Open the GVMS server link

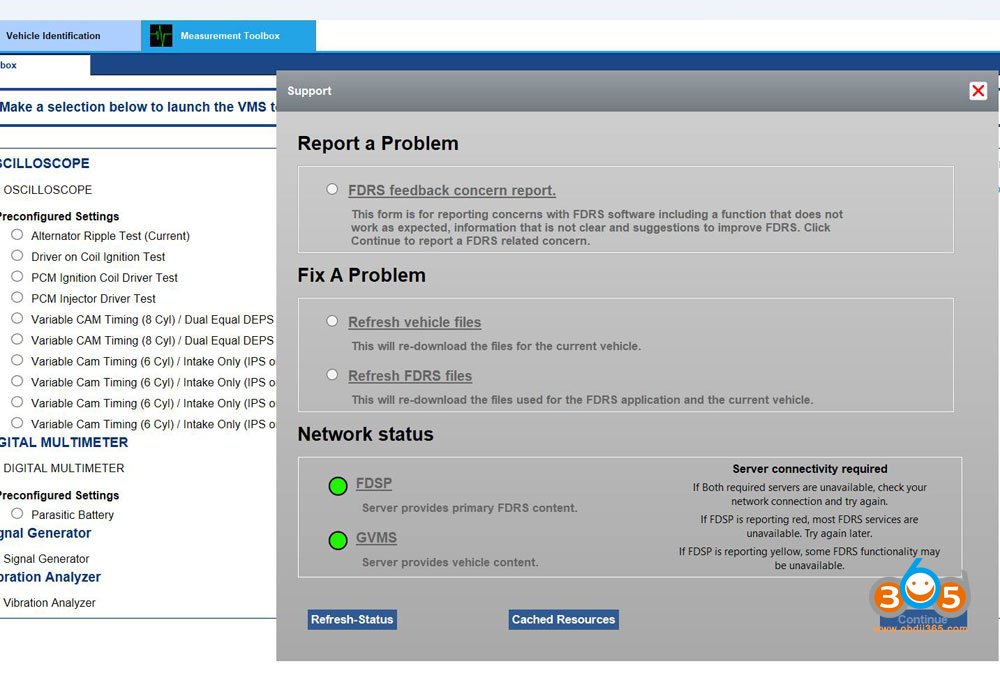(376, 538)
